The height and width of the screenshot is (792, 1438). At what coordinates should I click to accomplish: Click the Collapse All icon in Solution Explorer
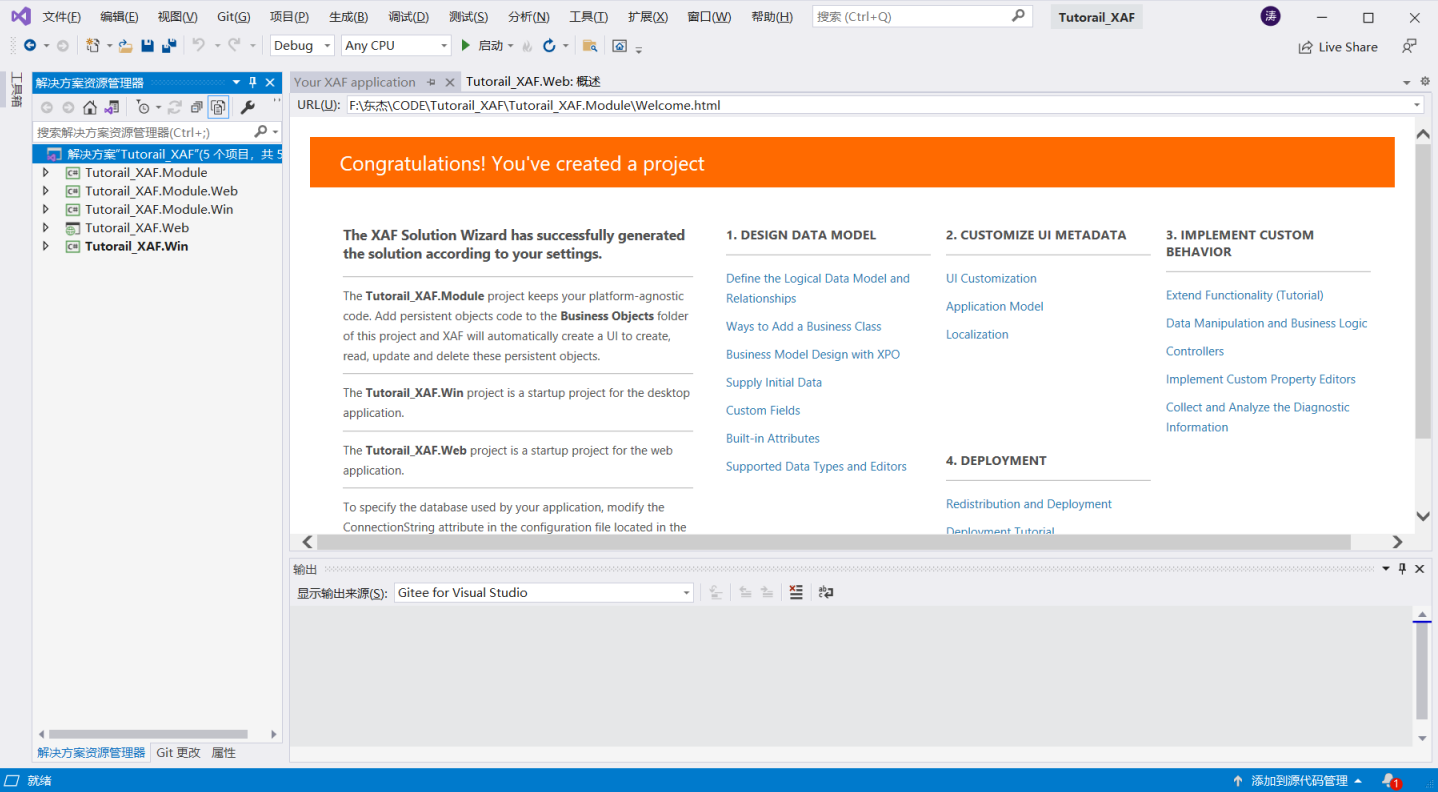point(197,107)
